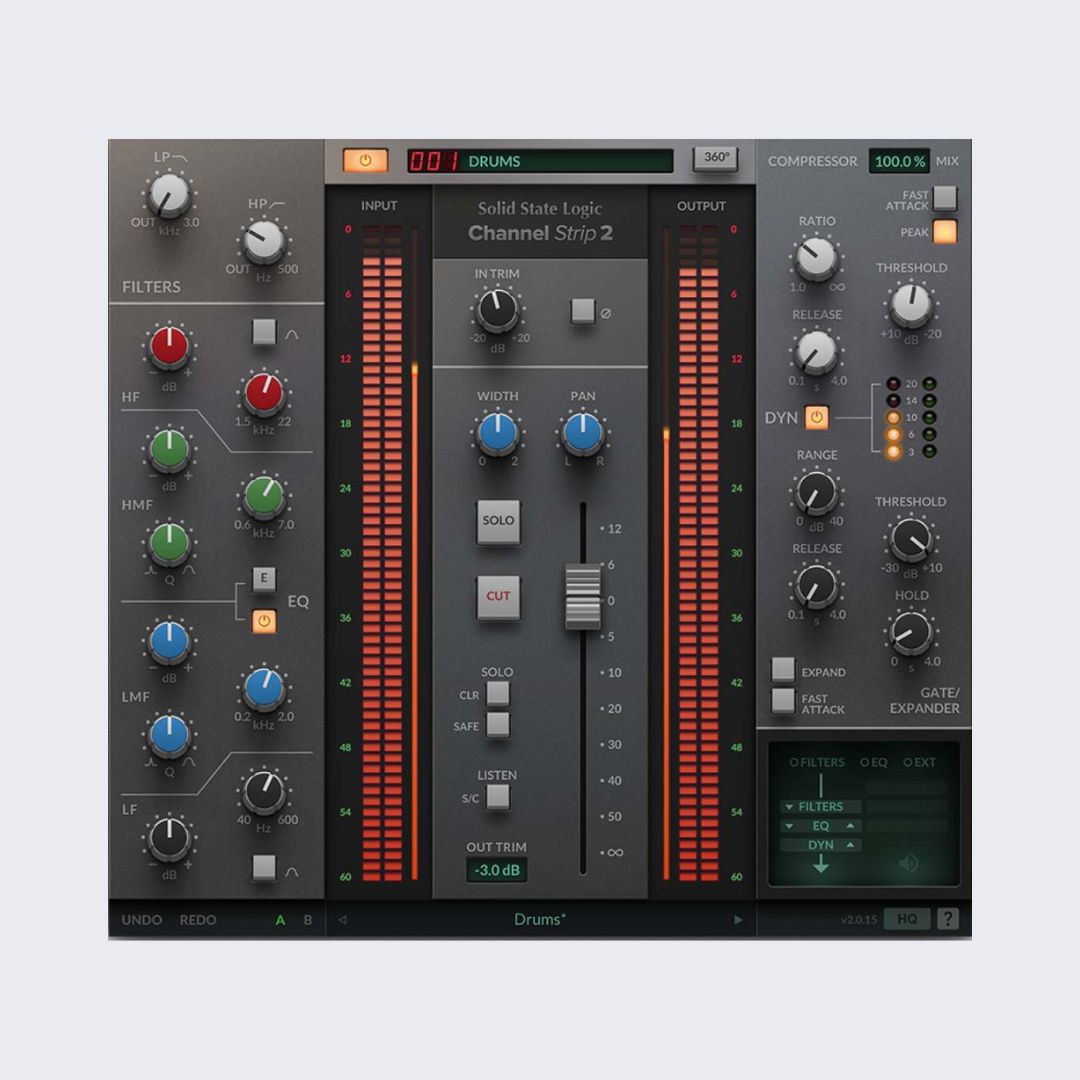Click the compressor MIX 100.0 % field
The image size is (1080, 1080).
point(899,161)
